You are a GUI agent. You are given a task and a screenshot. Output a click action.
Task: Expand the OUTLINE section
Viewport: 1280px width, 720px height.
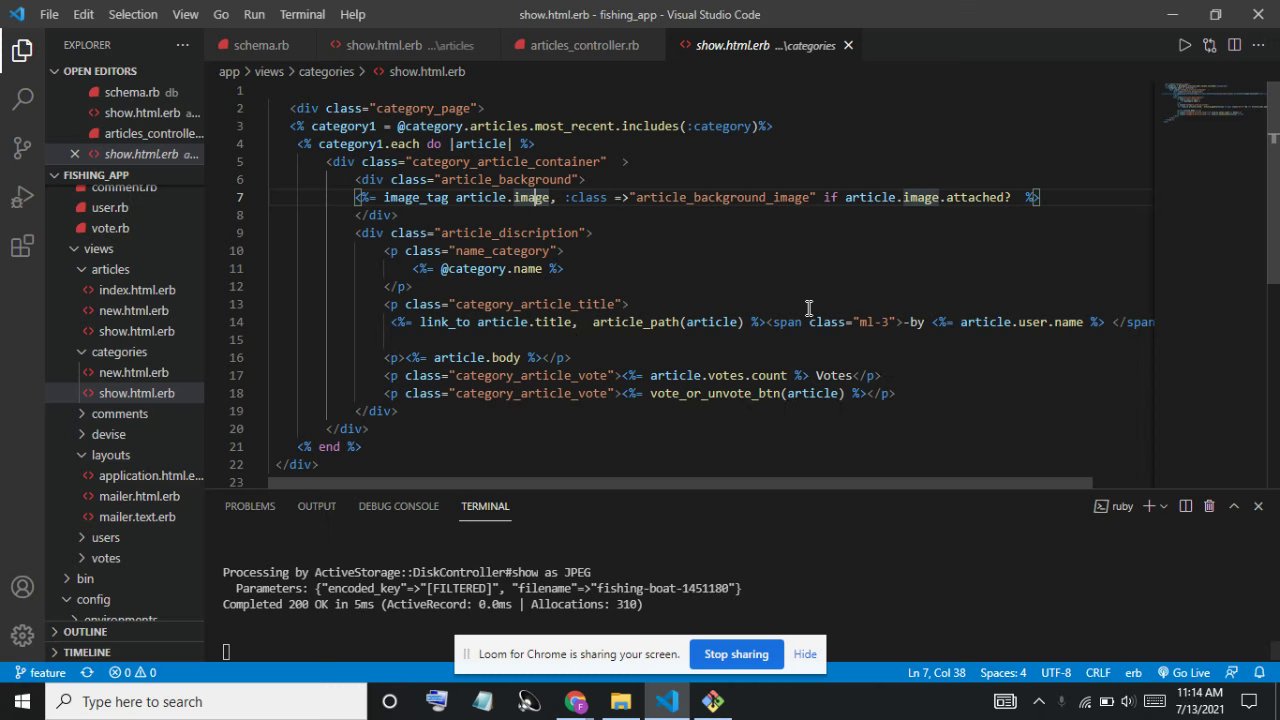coord(85,632)
